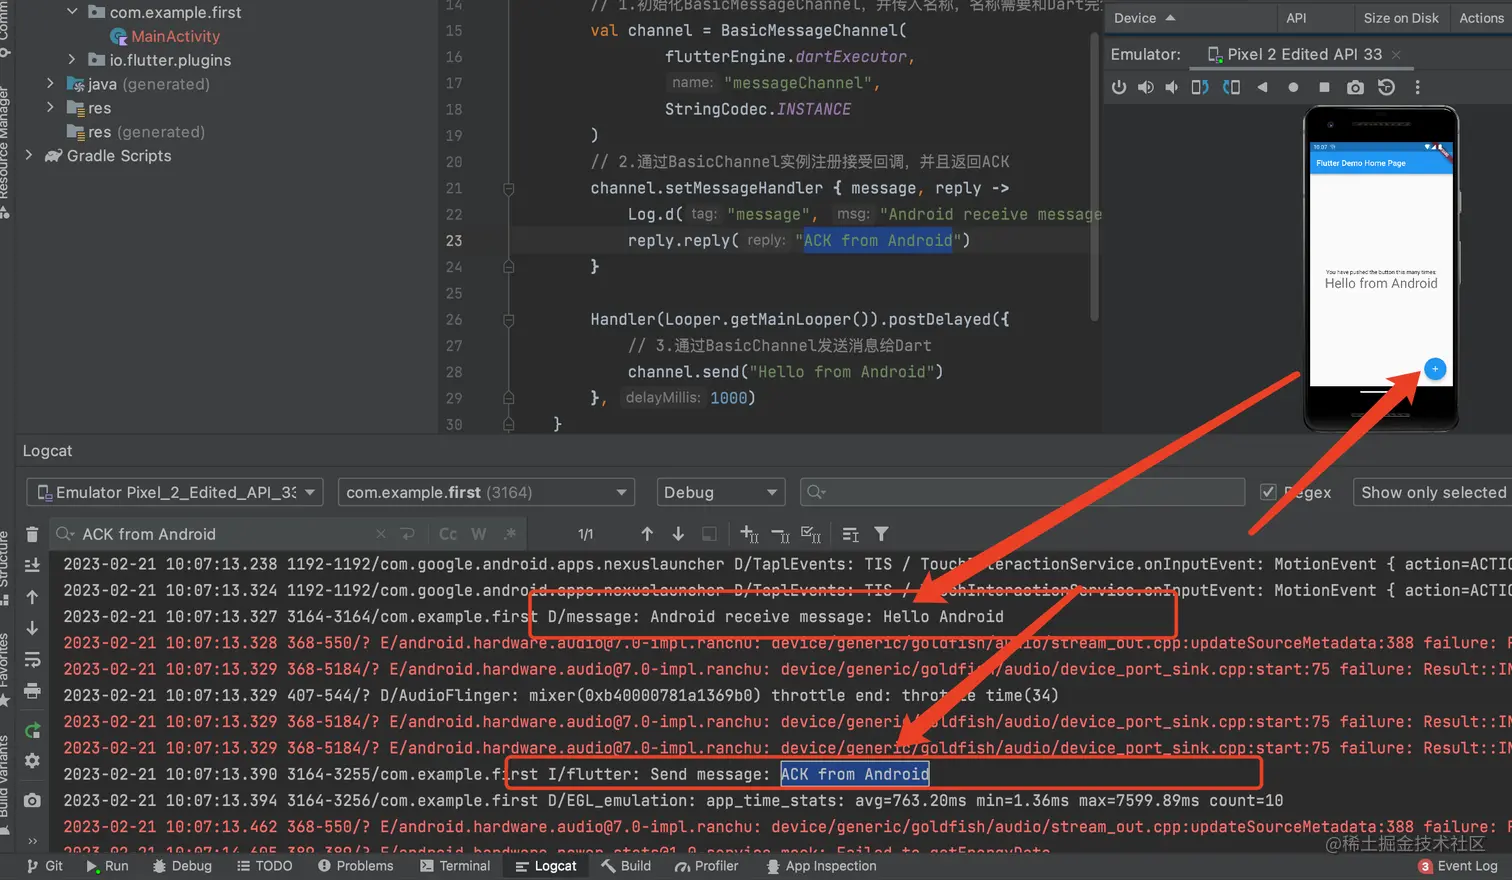
Task: Toggle whole words W option
Action: [x=479, y=534]
